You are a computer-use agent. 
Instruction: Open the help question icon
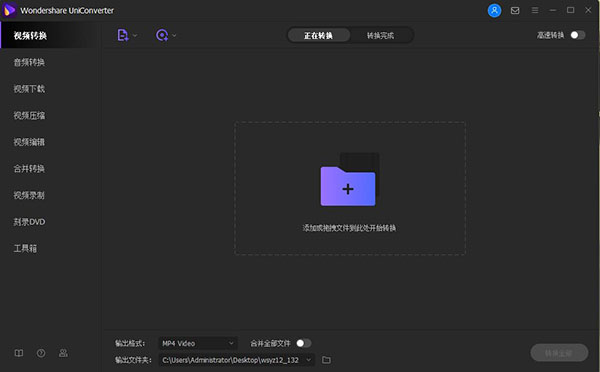tap(41, 353)
